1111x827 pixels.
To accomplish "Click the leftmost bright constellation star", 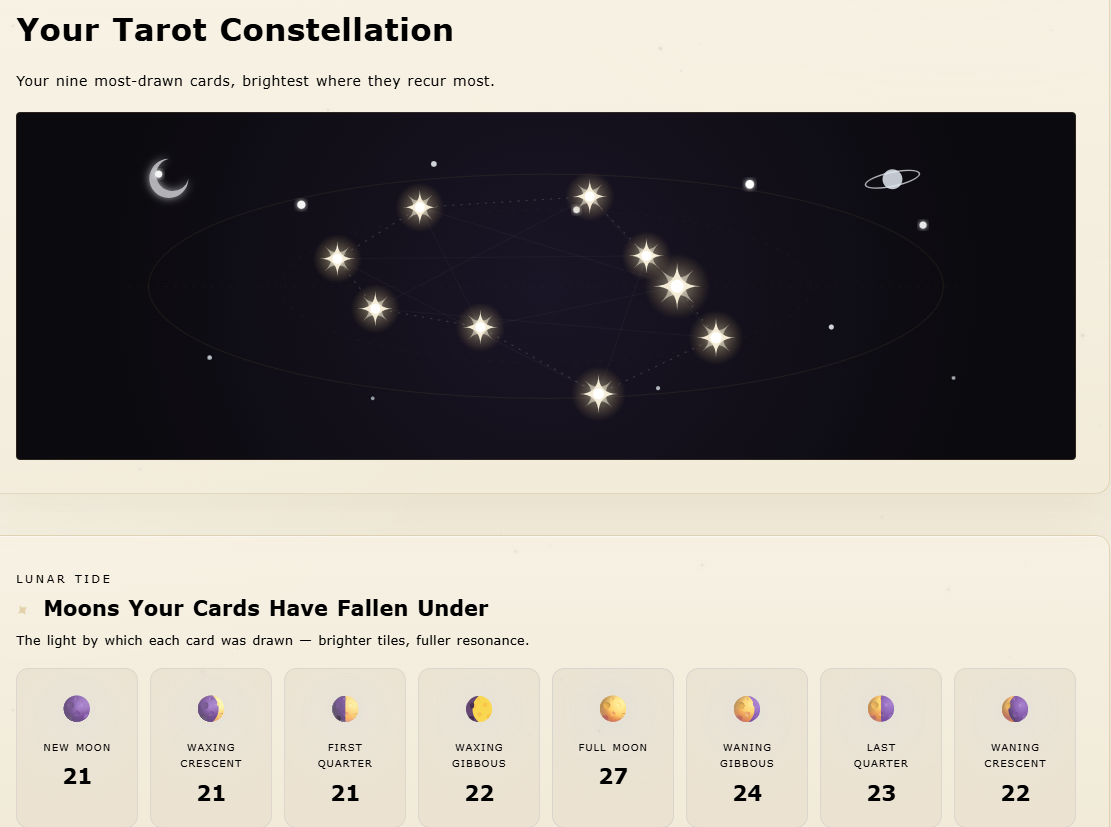I will pos(337,259).
